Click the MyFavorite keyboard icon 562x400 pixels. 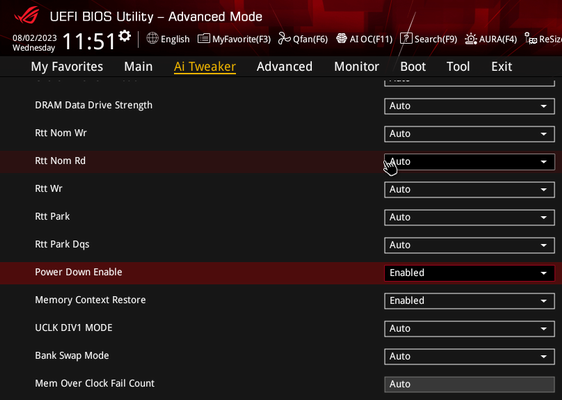(x=204, y=38)
